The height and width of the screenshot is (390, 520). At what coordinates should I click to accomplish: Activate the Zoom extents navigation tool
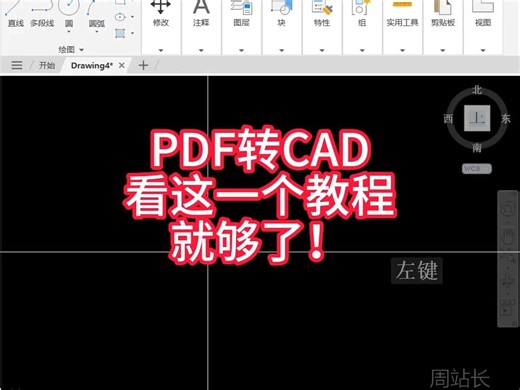508,258
